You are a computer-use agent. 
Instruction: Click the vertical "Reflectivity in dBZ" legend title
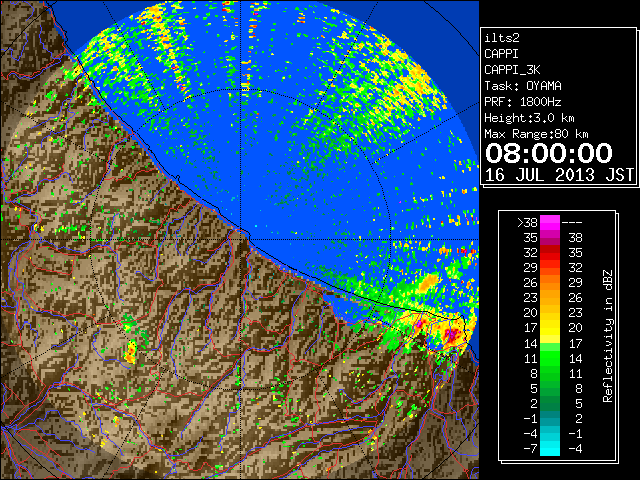tap(608, 336)
